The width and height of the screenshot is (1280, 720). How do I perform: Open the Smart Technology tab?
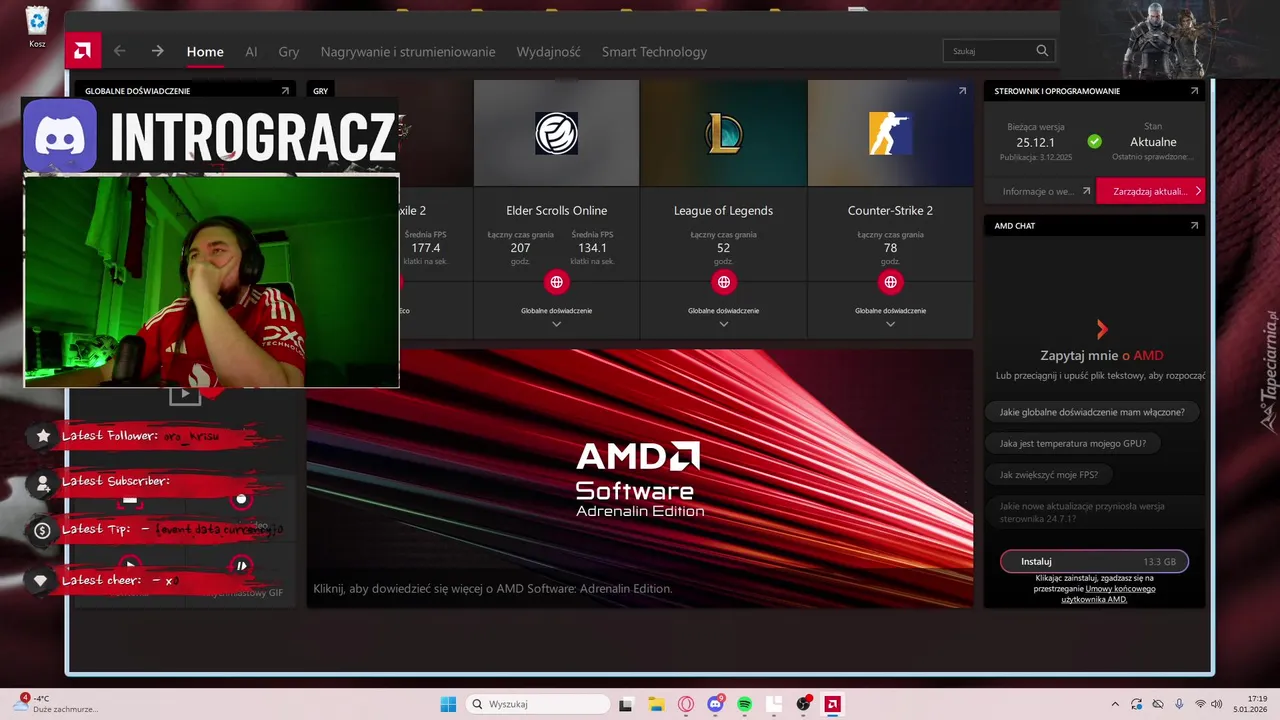654,52
